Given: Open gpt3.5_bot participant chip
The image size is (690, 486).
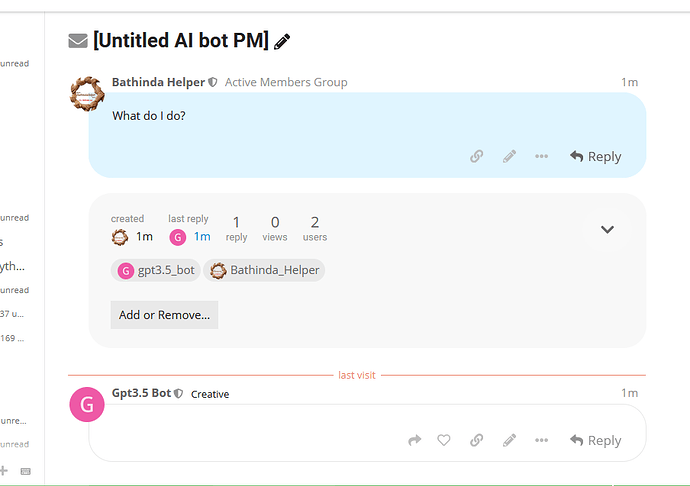Looking at the screenshot, I should pos(156,270).
